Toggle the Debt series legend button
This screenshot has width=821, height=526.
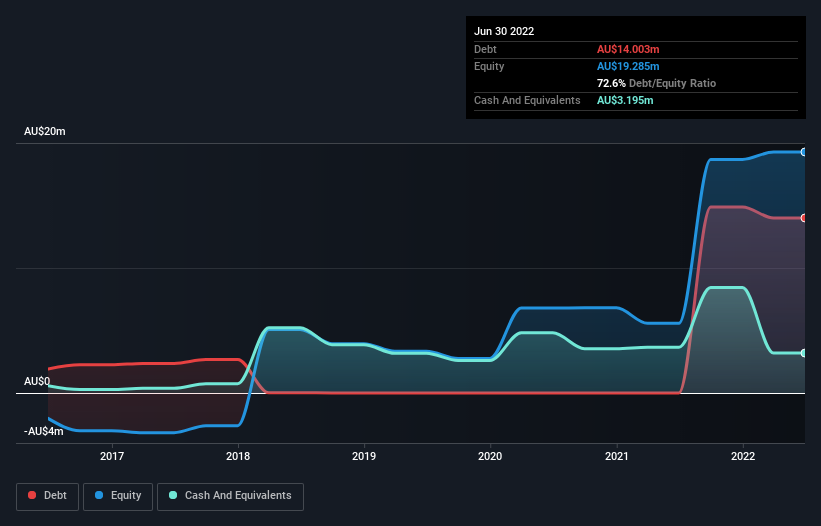tap(47, 496)
